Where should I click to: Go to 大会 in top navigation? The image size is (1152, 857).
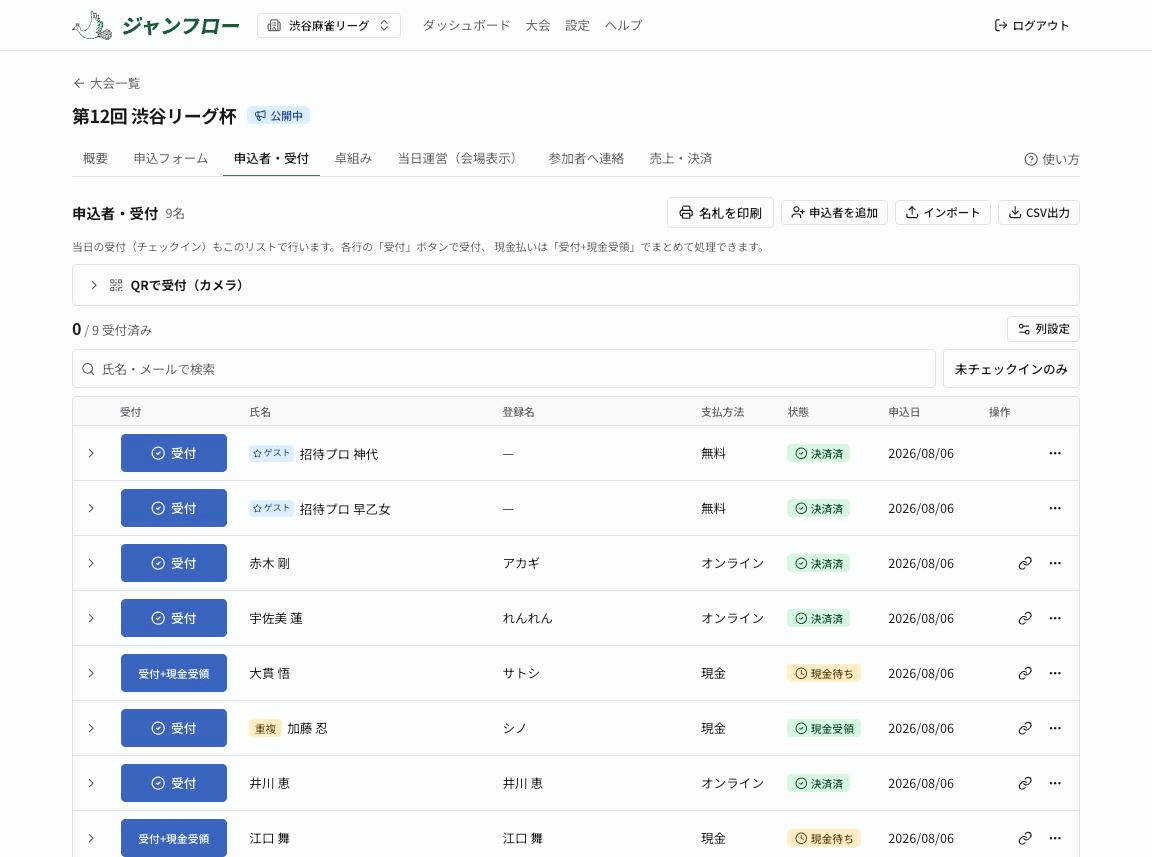537,26
